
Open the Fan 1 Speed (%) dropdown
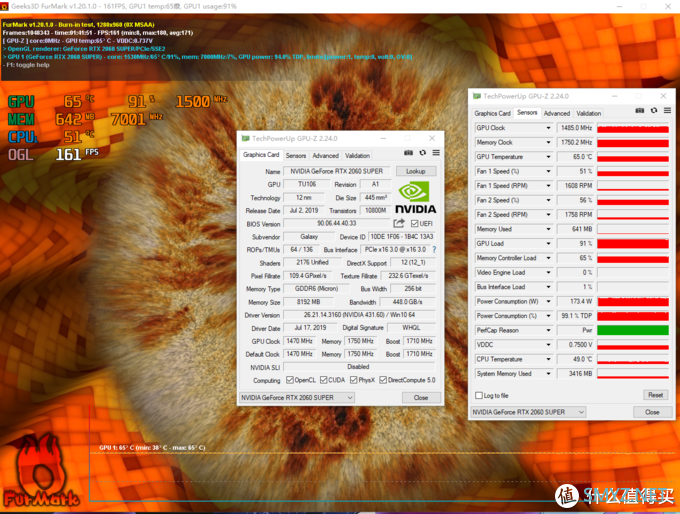[x=548, y=171]
